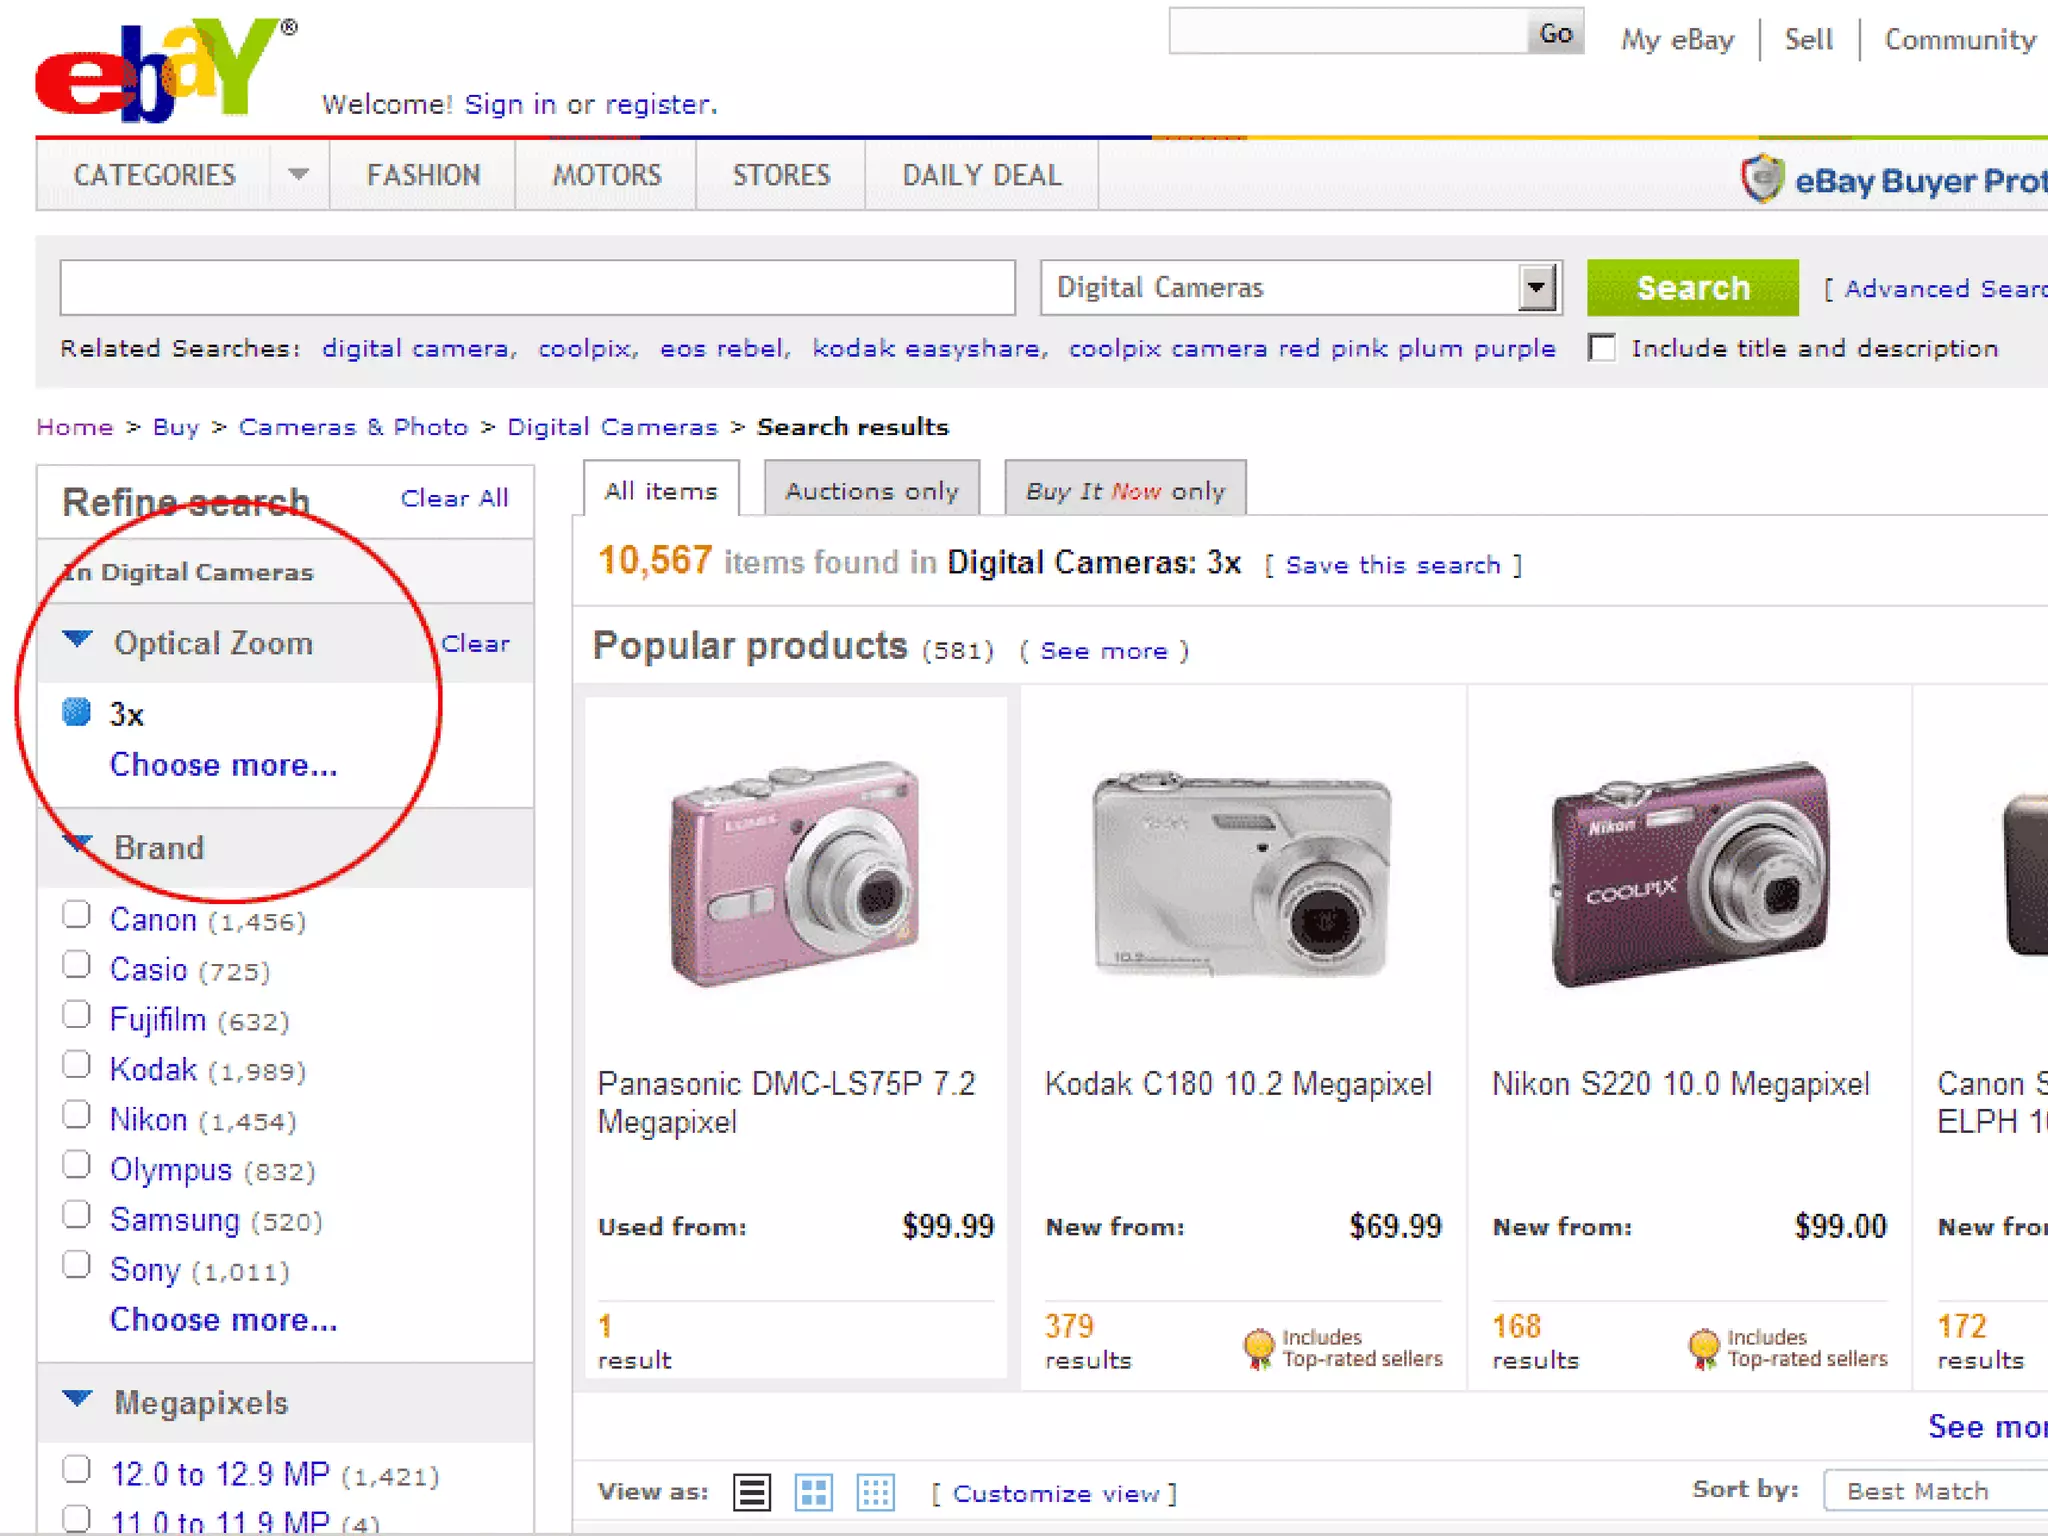Screen dimensions: 2048x1536
Task: Uncheck the 3x optical zoom filter
Action: pos(77,712)
